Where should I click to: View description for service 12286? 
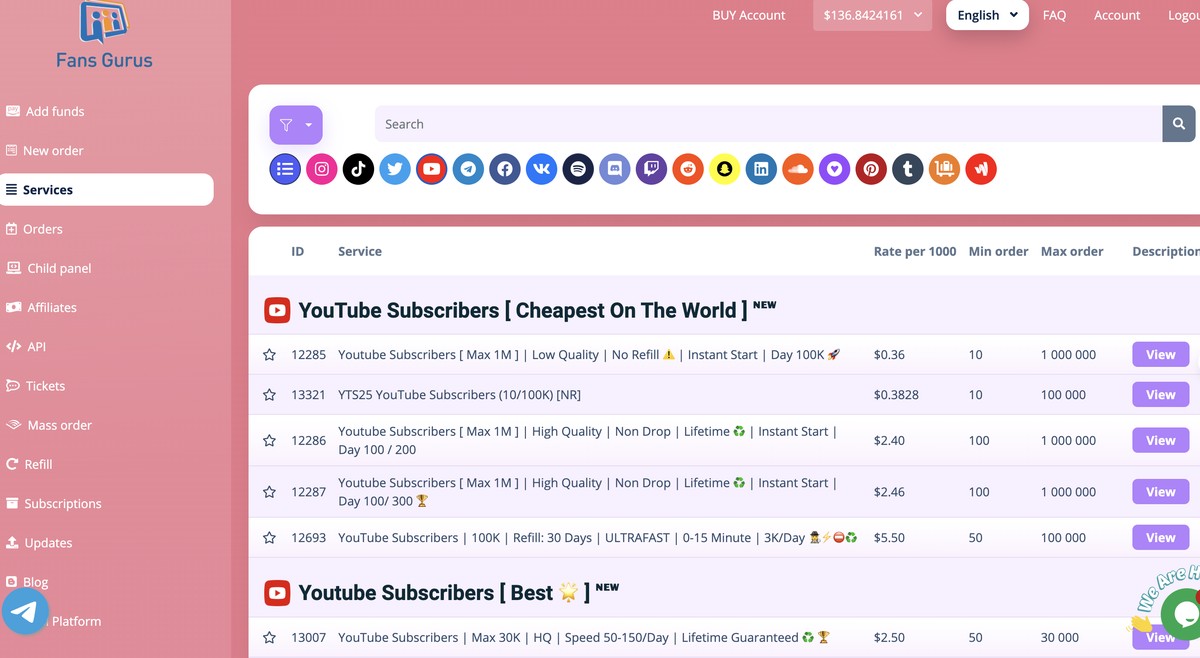click(x=1160, y=441)
